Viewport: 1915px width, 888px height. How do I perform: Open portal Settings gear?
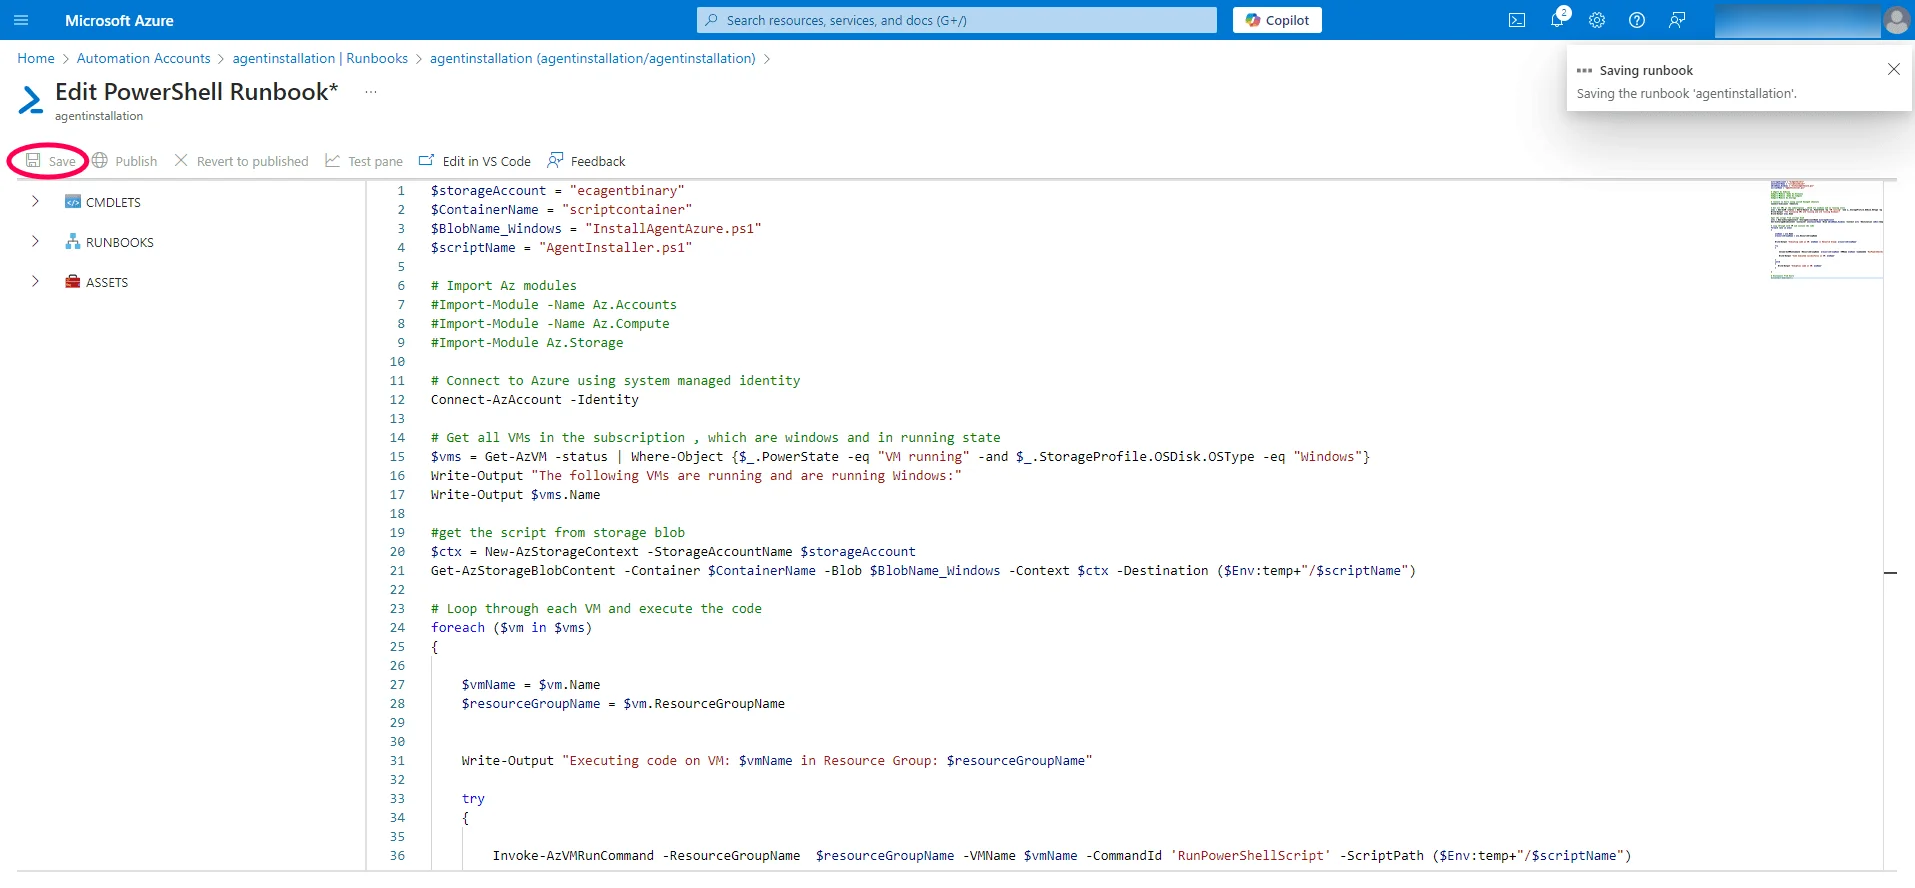(x=1597, y=20)
